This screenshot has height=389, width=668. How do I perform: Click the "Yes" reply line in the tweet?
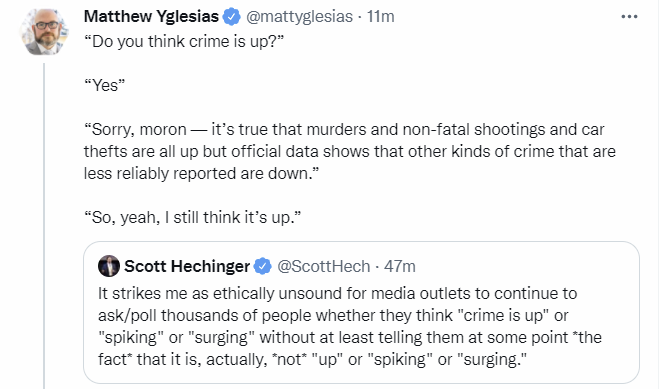tap(104, 85)
